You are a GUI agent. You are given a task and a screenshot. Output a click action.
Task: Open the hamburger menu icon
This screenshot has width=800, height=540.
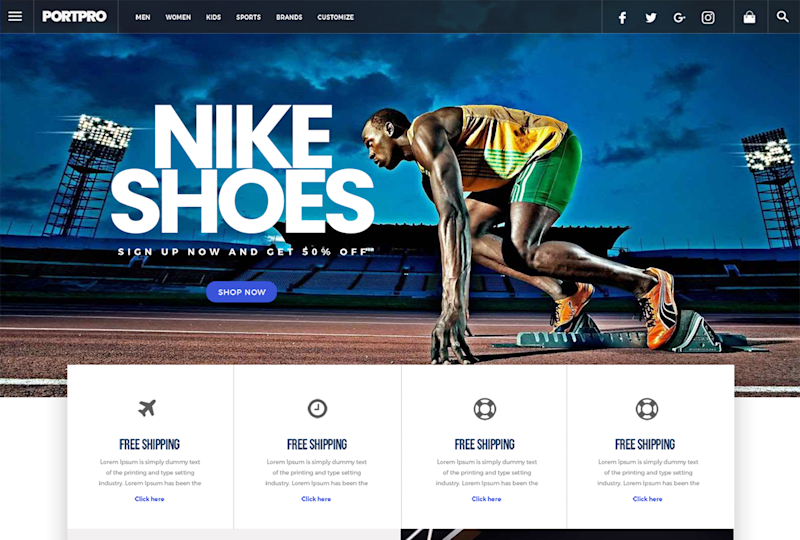coord(15,17)
